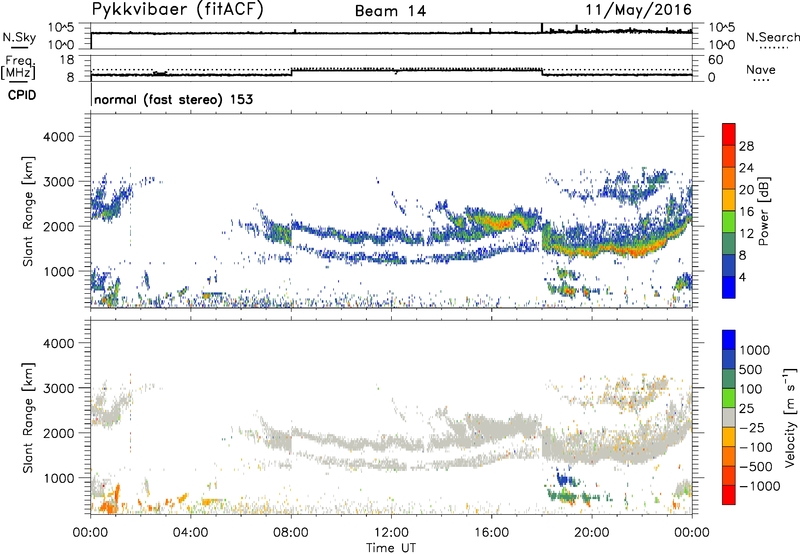
Task: Click the 20:00 time axis label
Action: 592,533
